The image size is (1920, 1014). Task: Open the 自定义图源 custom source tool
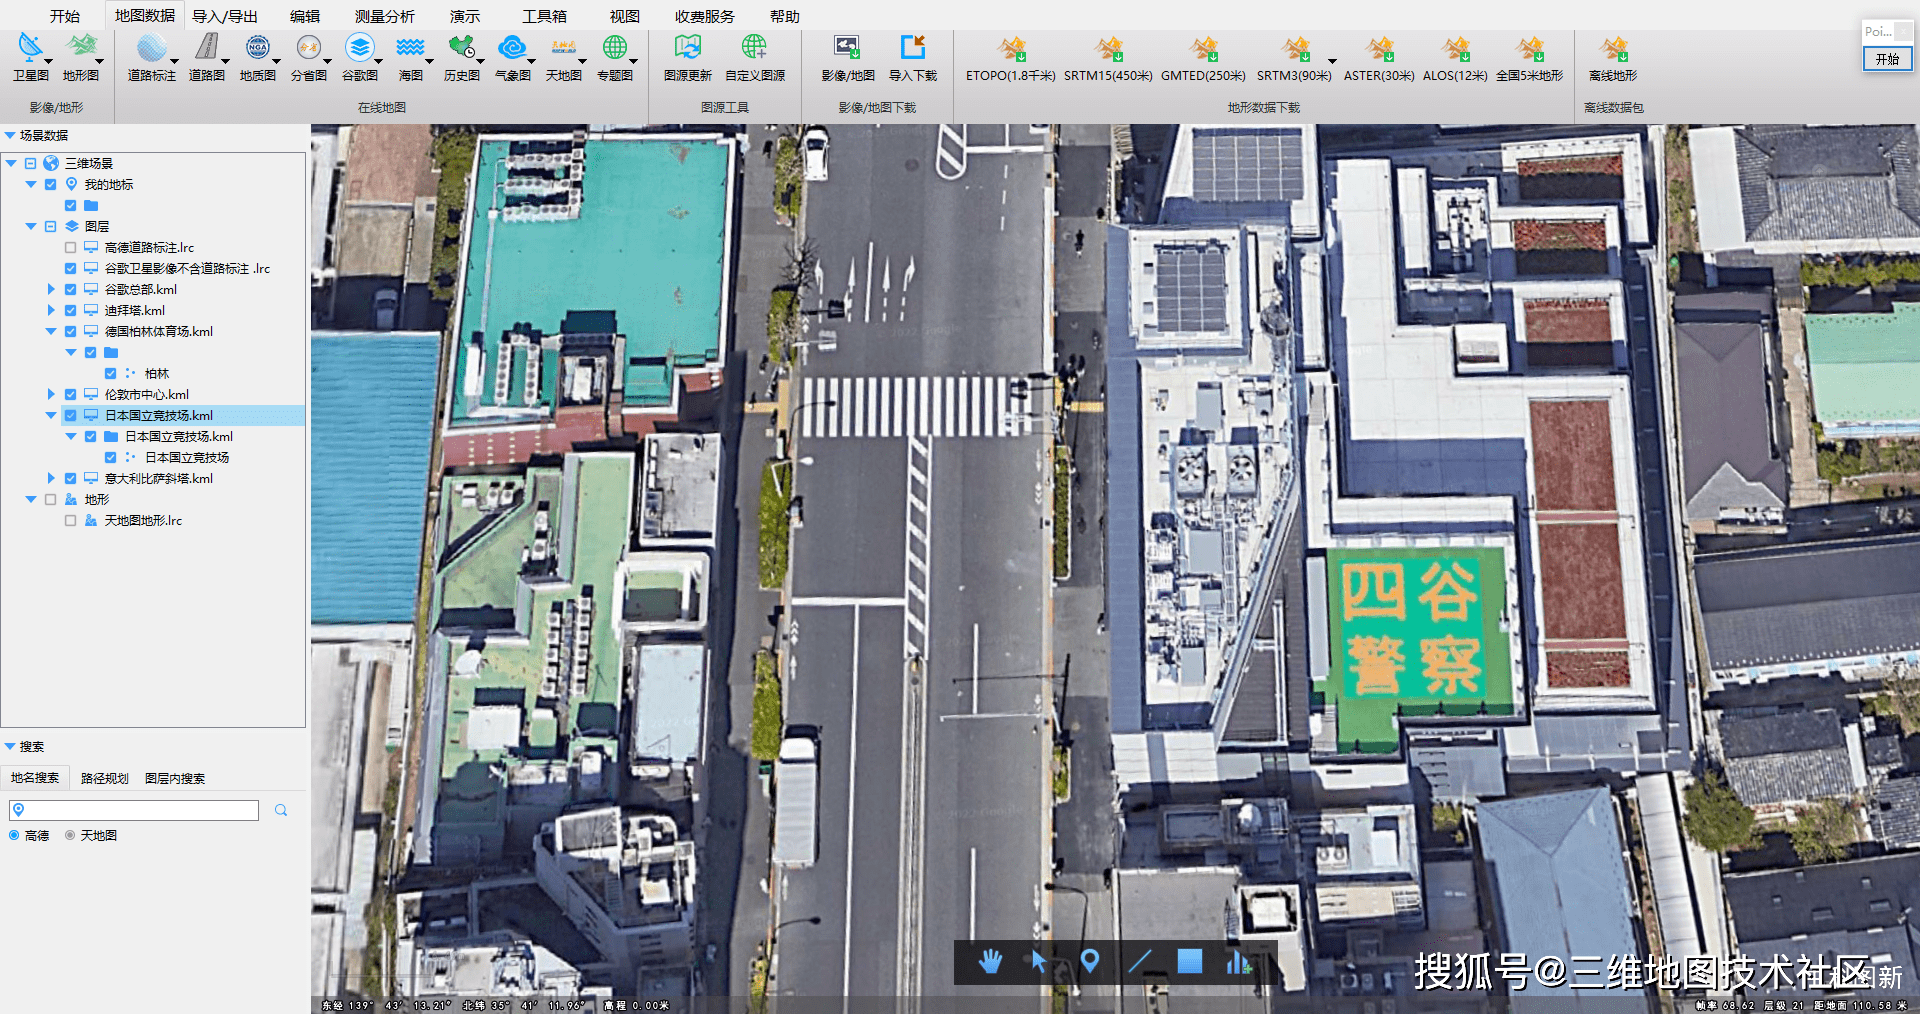click(x=755, y=57)
